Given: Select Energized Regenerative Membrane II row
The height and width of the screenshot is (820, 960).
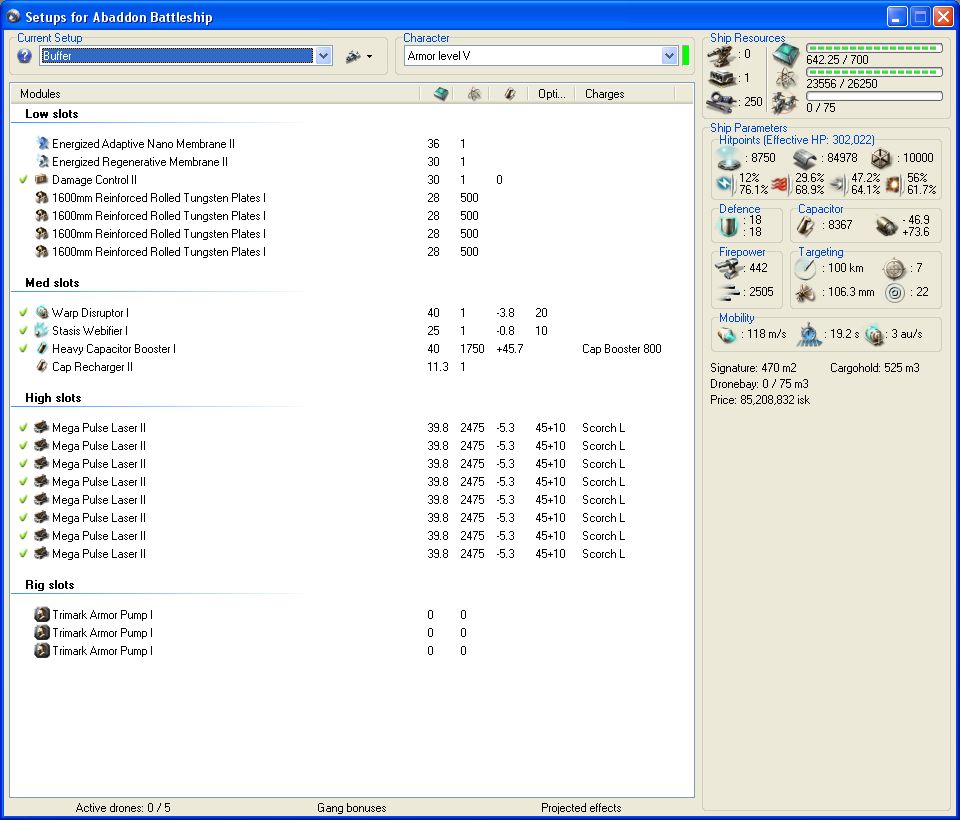Looking at the screenshot, I should 352,162.
